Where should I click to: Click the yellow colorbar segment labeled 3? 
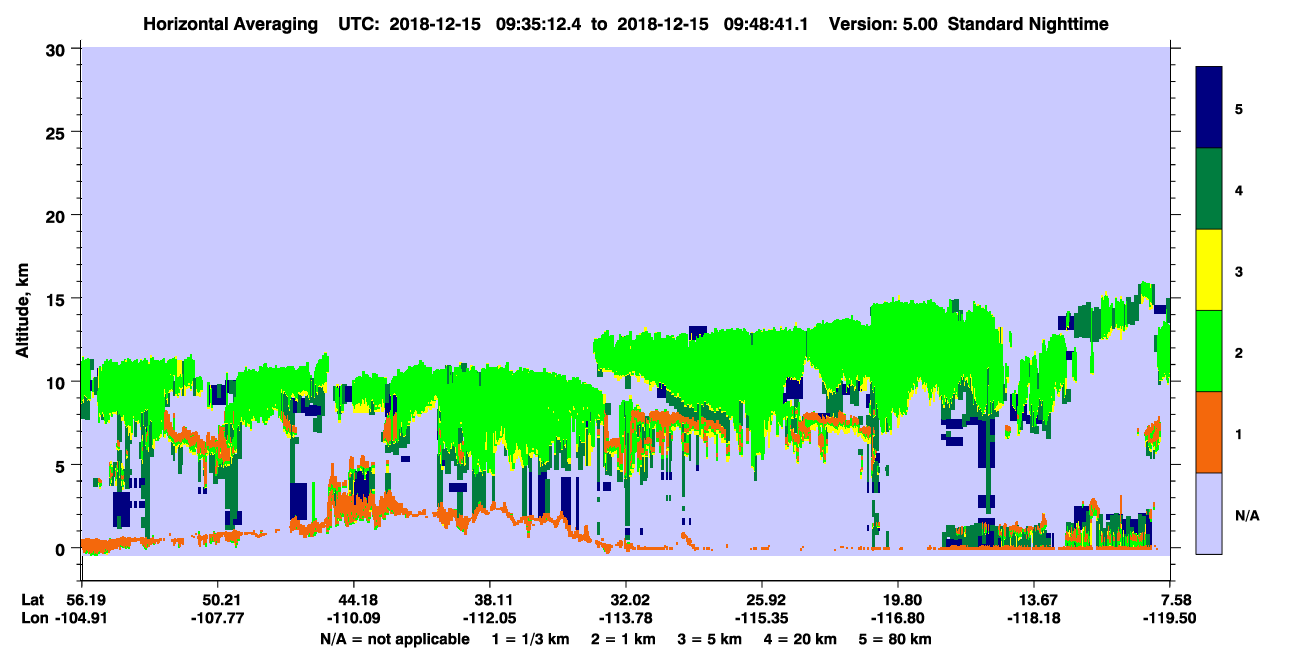pos(1209,270)
